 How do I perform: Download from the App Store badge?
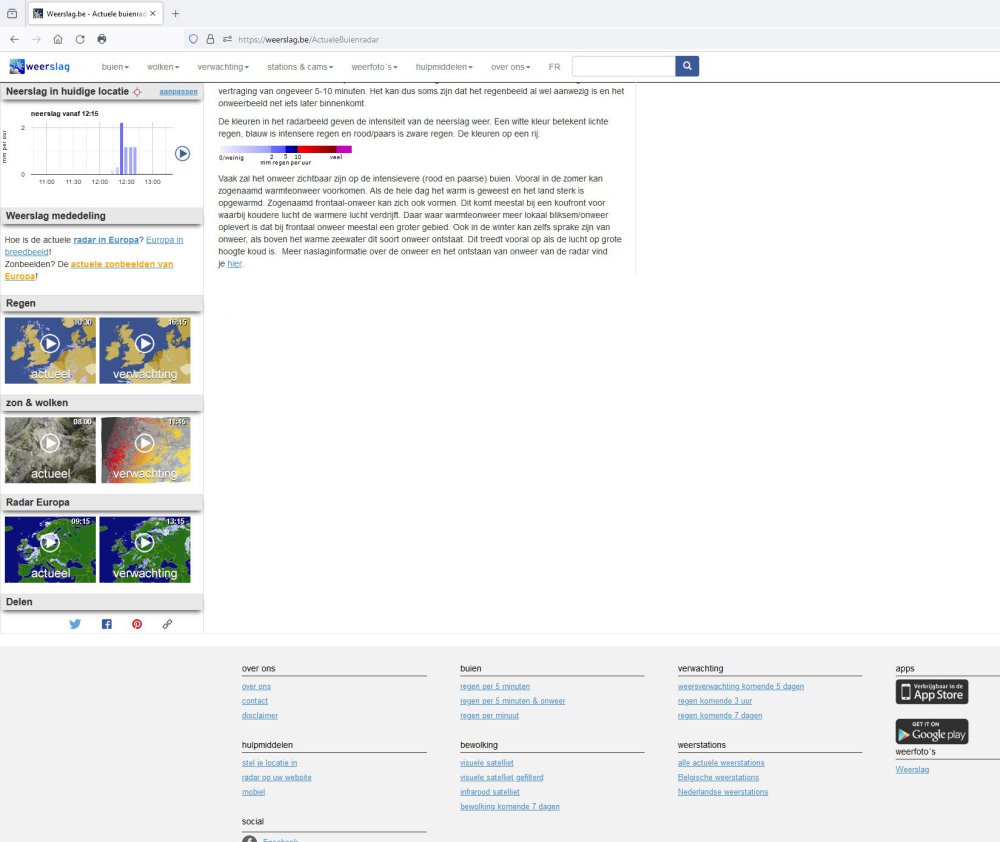pyautogui.click(x=931, y=692)
